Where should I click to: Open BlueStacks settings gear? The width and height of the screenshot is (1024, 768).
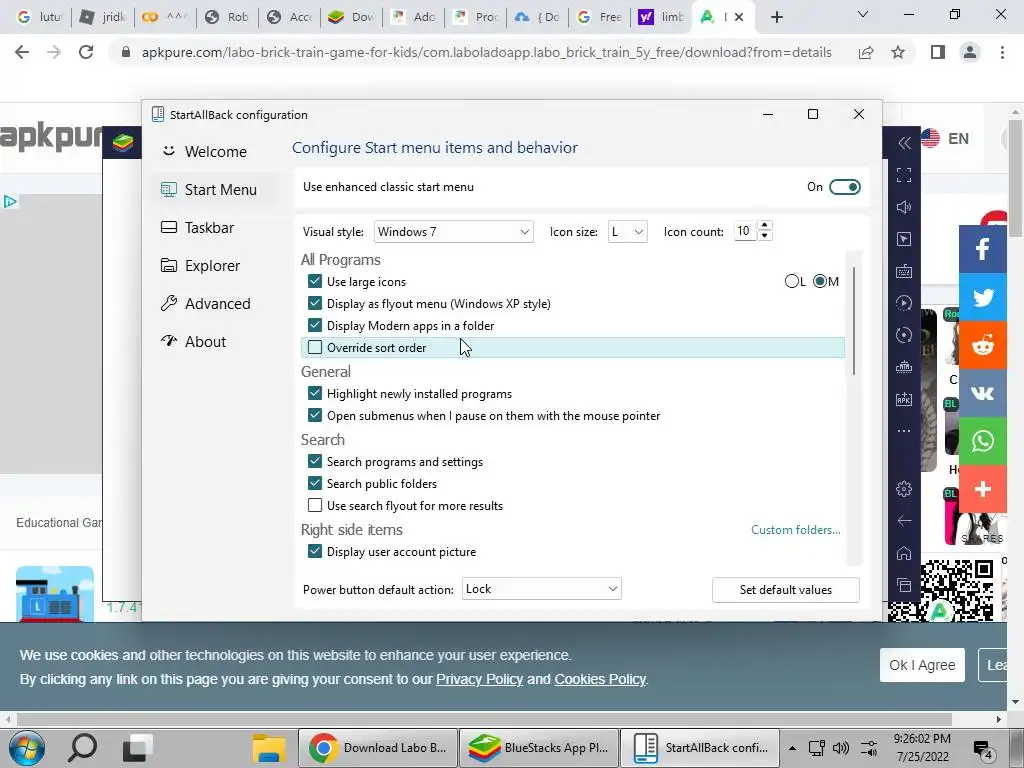click(904, 488)
